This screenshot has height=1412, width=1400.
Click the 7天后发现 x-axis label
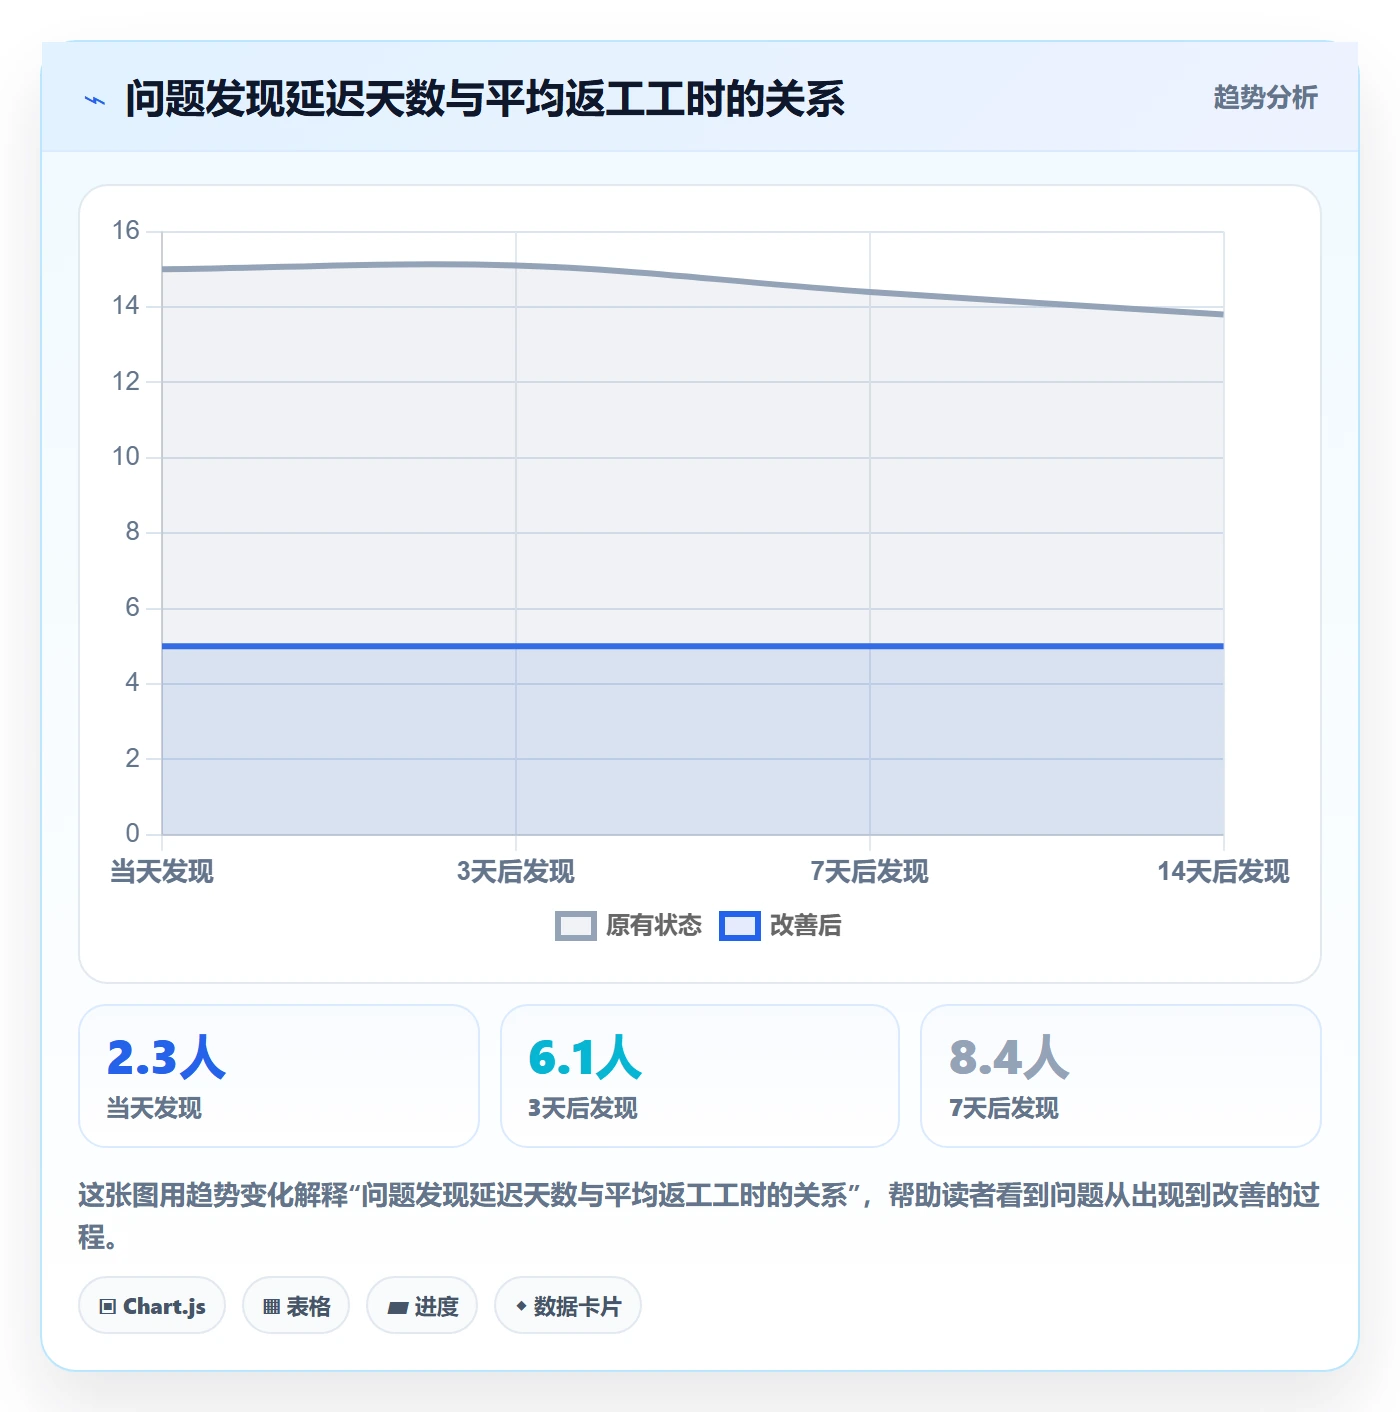coord(870,872)
